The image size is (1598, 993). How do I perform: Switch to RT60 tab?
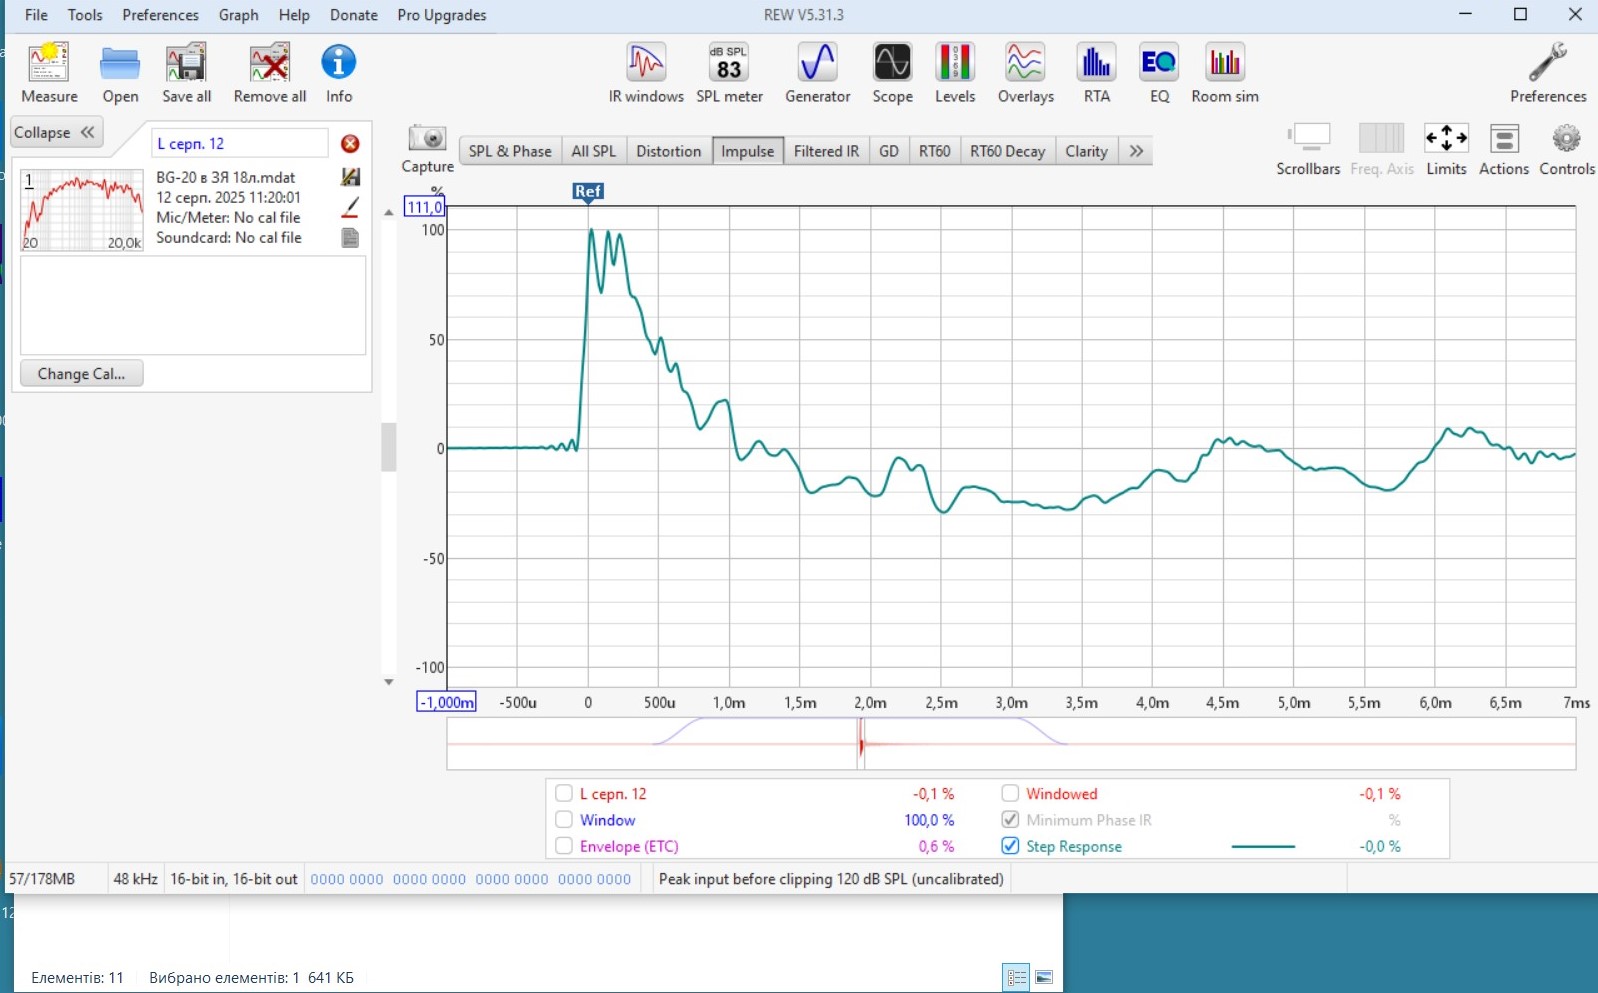click(x=935, y=151)
